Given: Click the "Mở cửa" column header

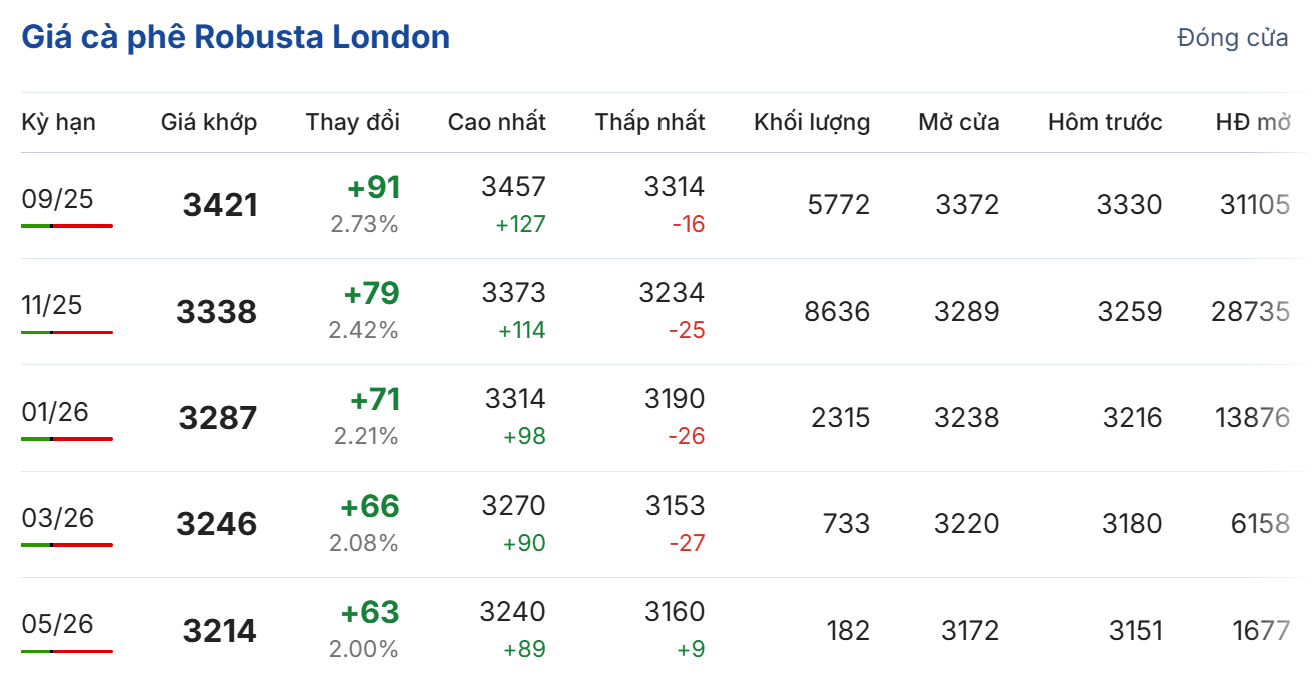Looking at the screenshot, I should tap(959, 122).
